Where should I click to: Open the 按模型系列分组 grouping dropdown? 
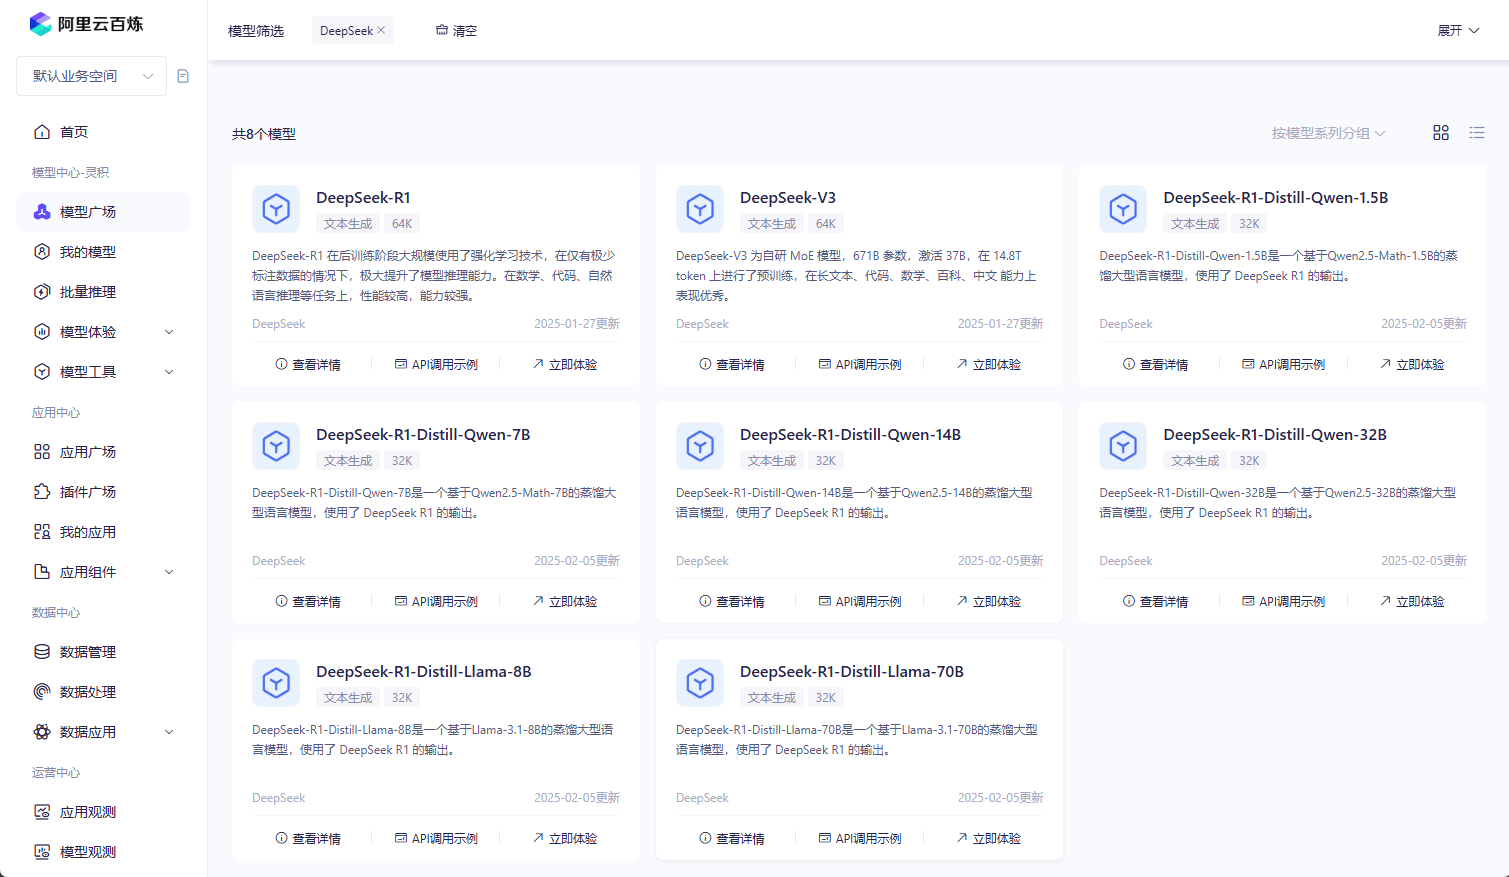pos(1328,133)
